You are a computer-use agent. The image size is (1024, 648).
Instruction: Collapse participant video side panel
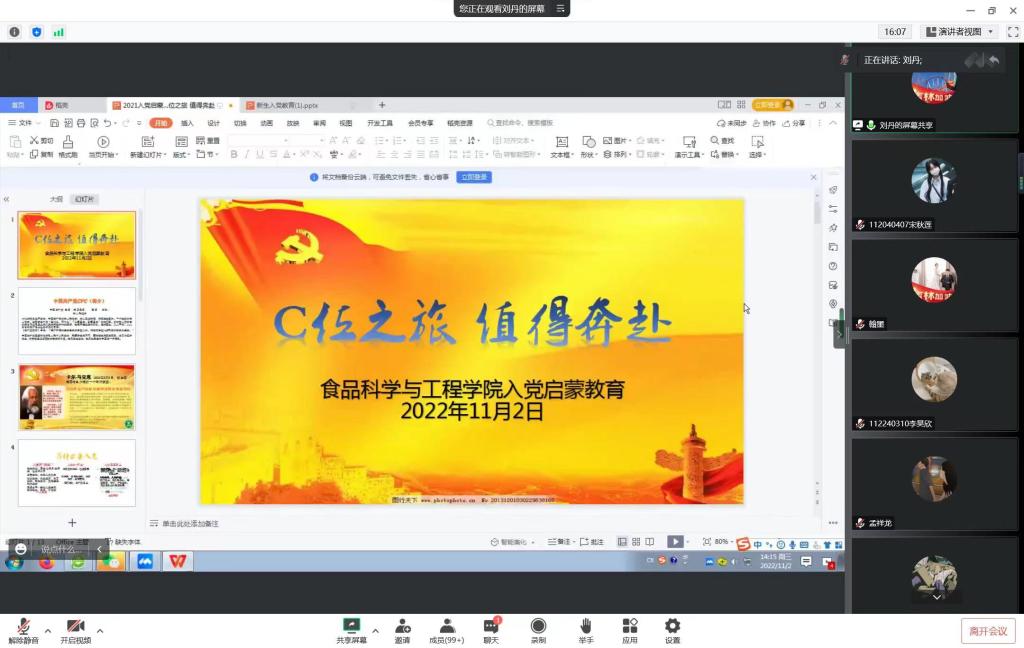(x=839, y=334)
